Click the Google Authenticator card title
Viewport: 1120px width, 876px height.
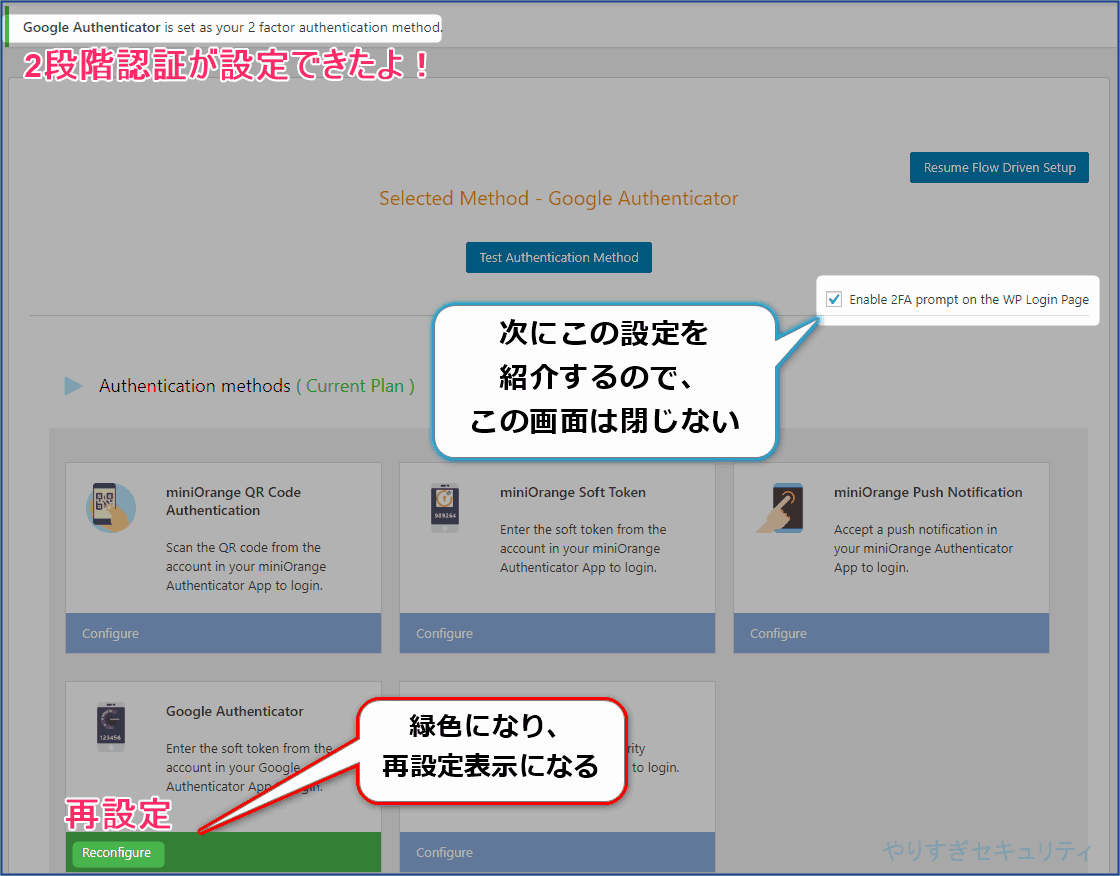coord(234,711)
